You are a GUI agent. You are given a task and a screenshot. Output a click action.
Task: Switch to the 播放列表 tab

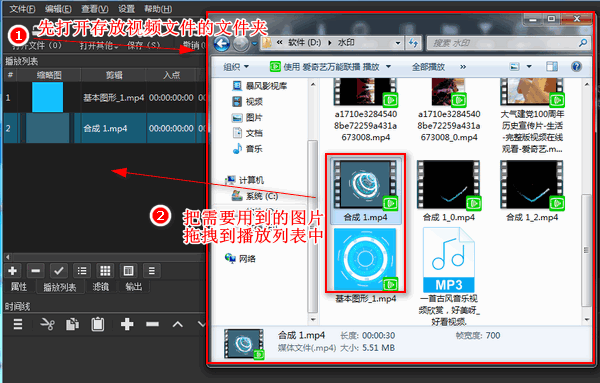(59, 287)
